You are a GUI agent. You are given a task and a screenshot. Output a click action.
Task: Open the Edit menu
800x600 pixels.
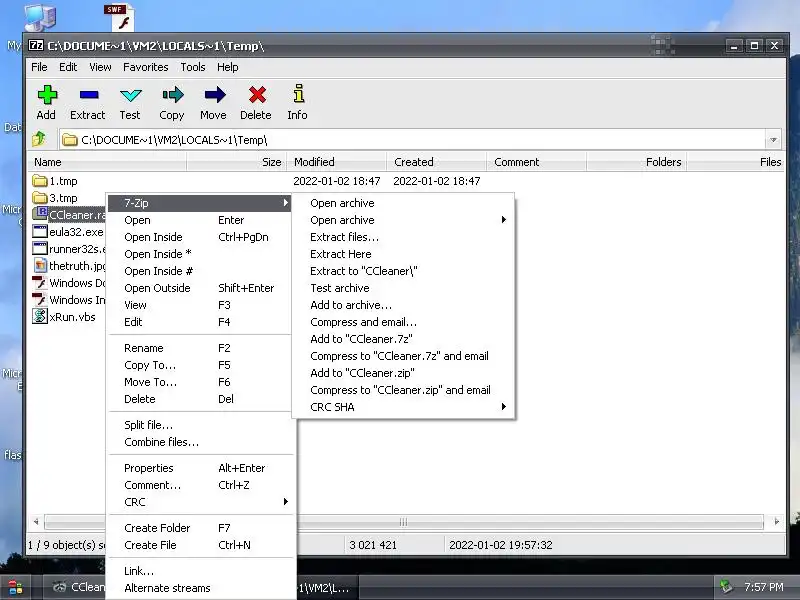pos(68,67)
